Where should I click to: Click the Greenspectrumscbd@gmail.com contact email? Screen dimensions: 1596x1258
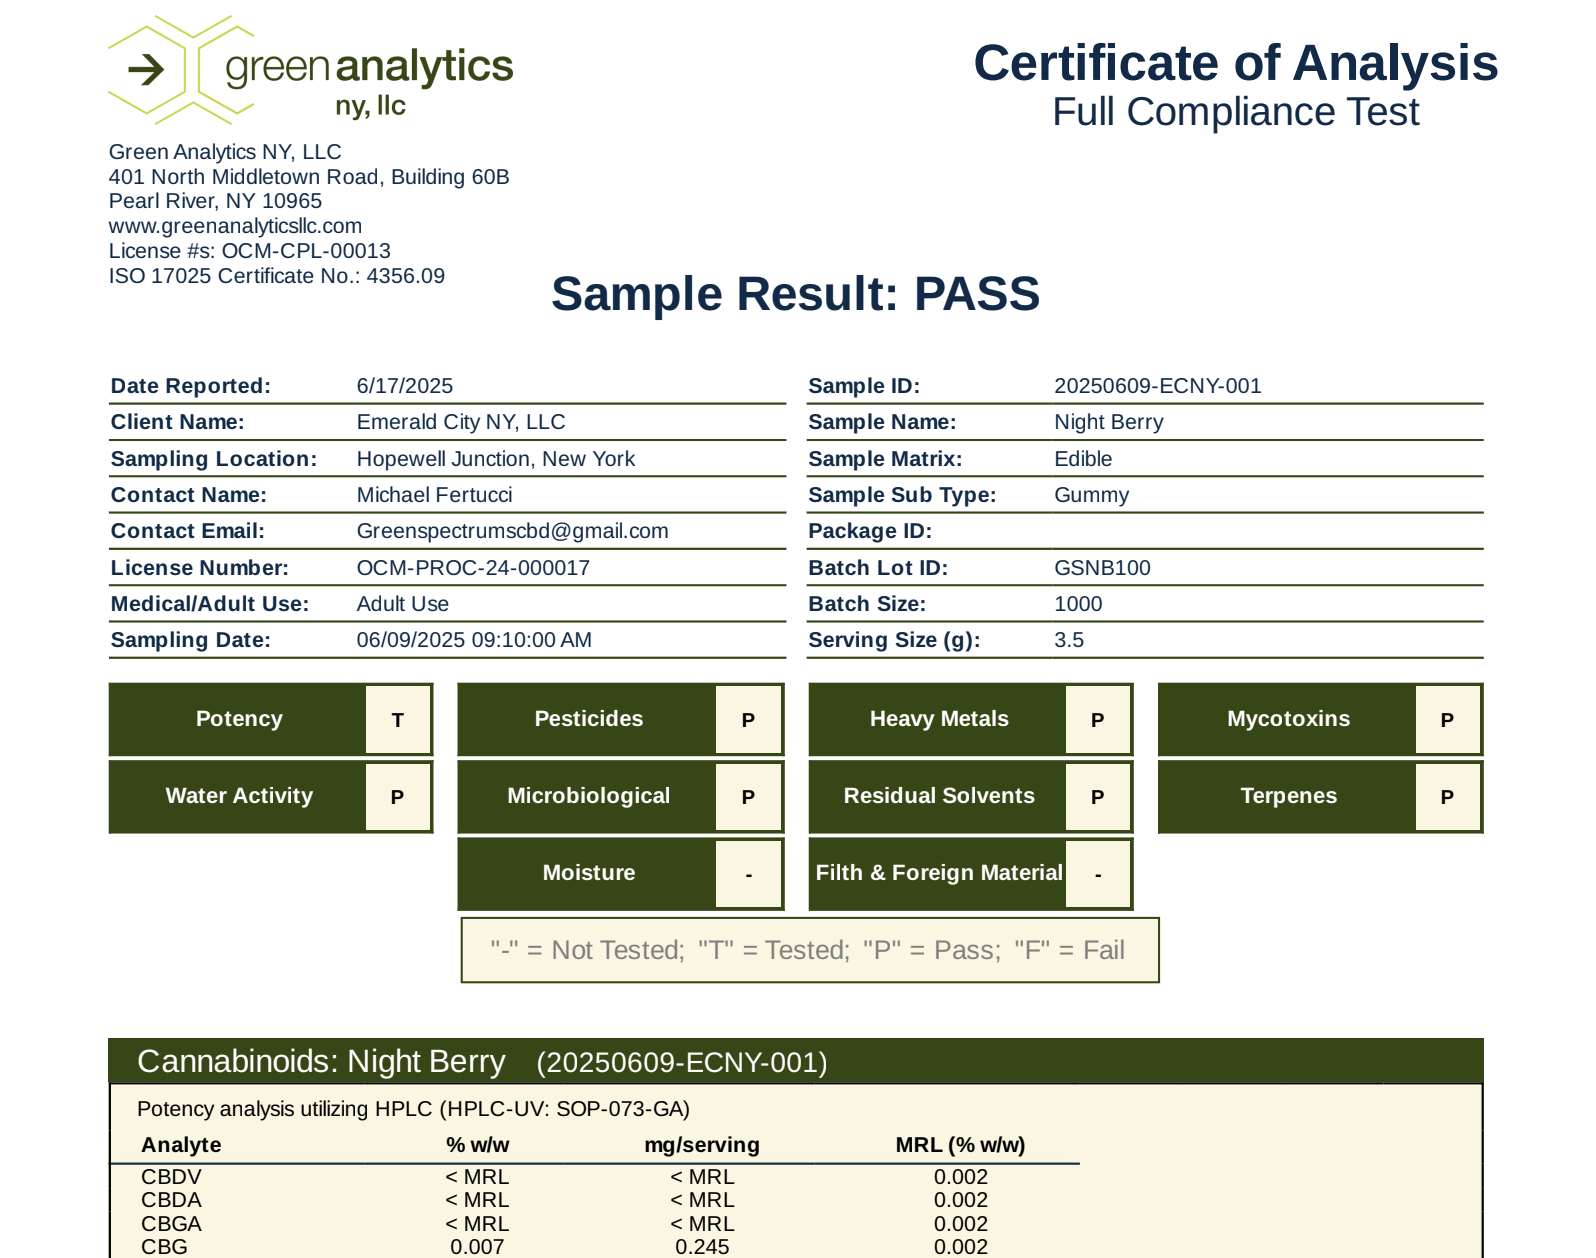point(512,531)
